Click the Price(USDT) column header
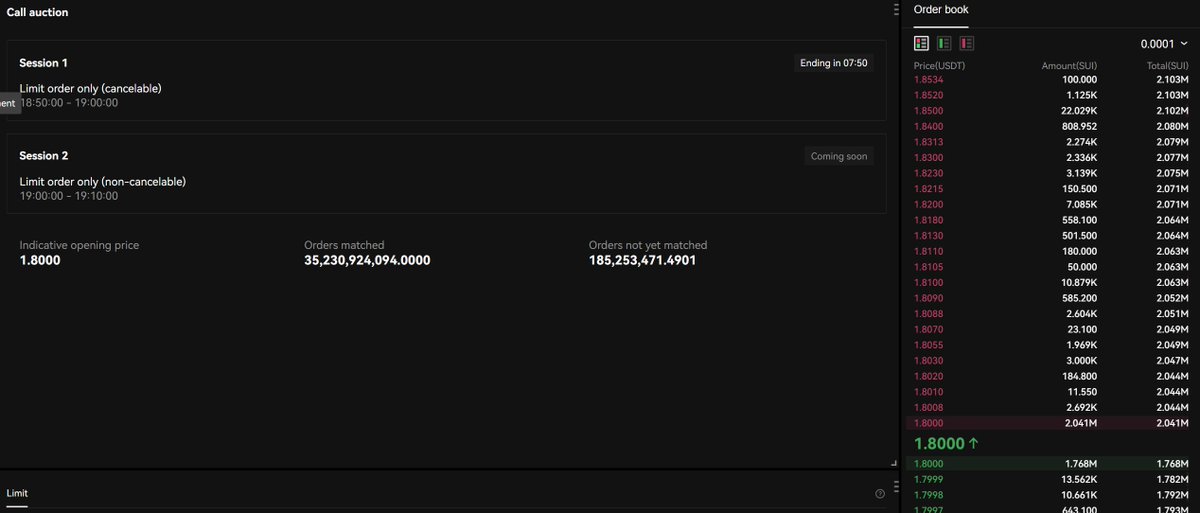The height and width of the screenshot is (513, 1200). (940, 65)
